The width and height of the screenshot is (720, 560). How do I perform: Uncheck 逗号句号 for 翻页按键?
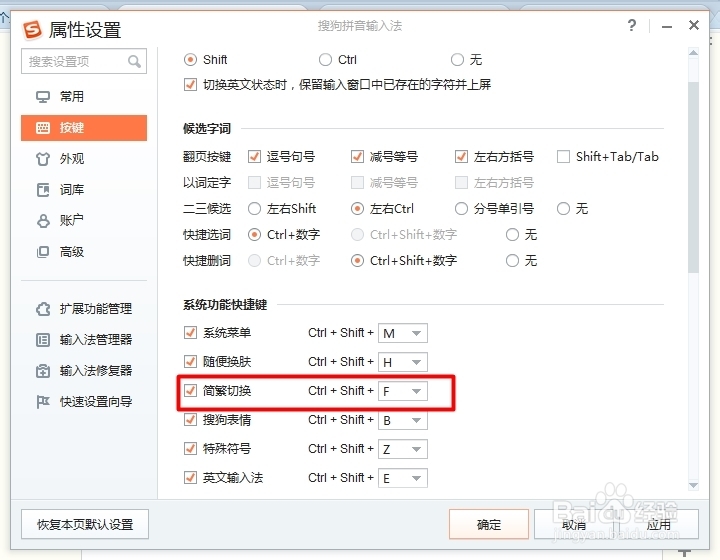254,157
